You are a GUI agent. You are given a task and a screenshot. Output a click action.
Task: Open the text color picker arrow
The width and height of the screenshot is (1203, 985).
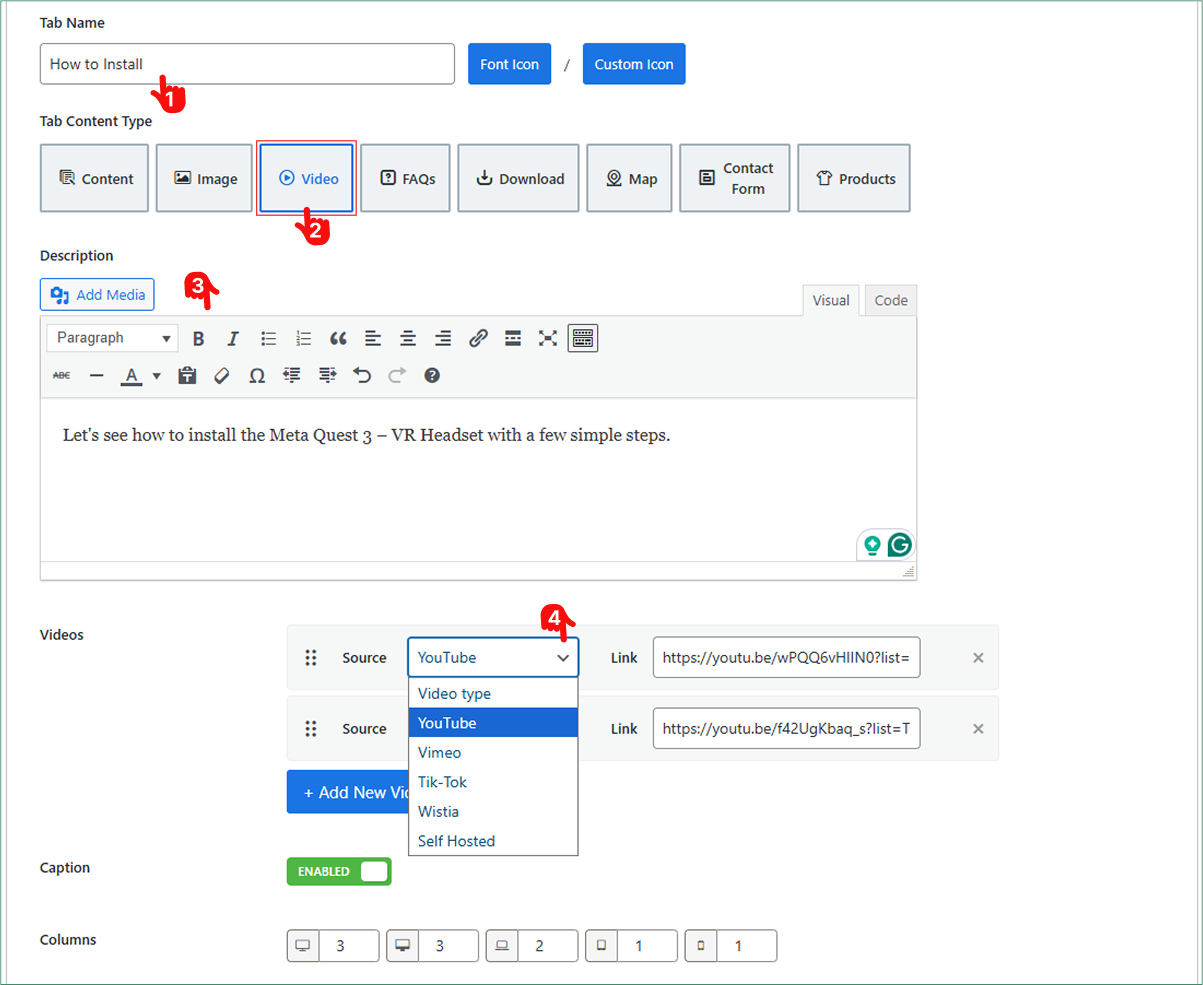tap(157, 376)
